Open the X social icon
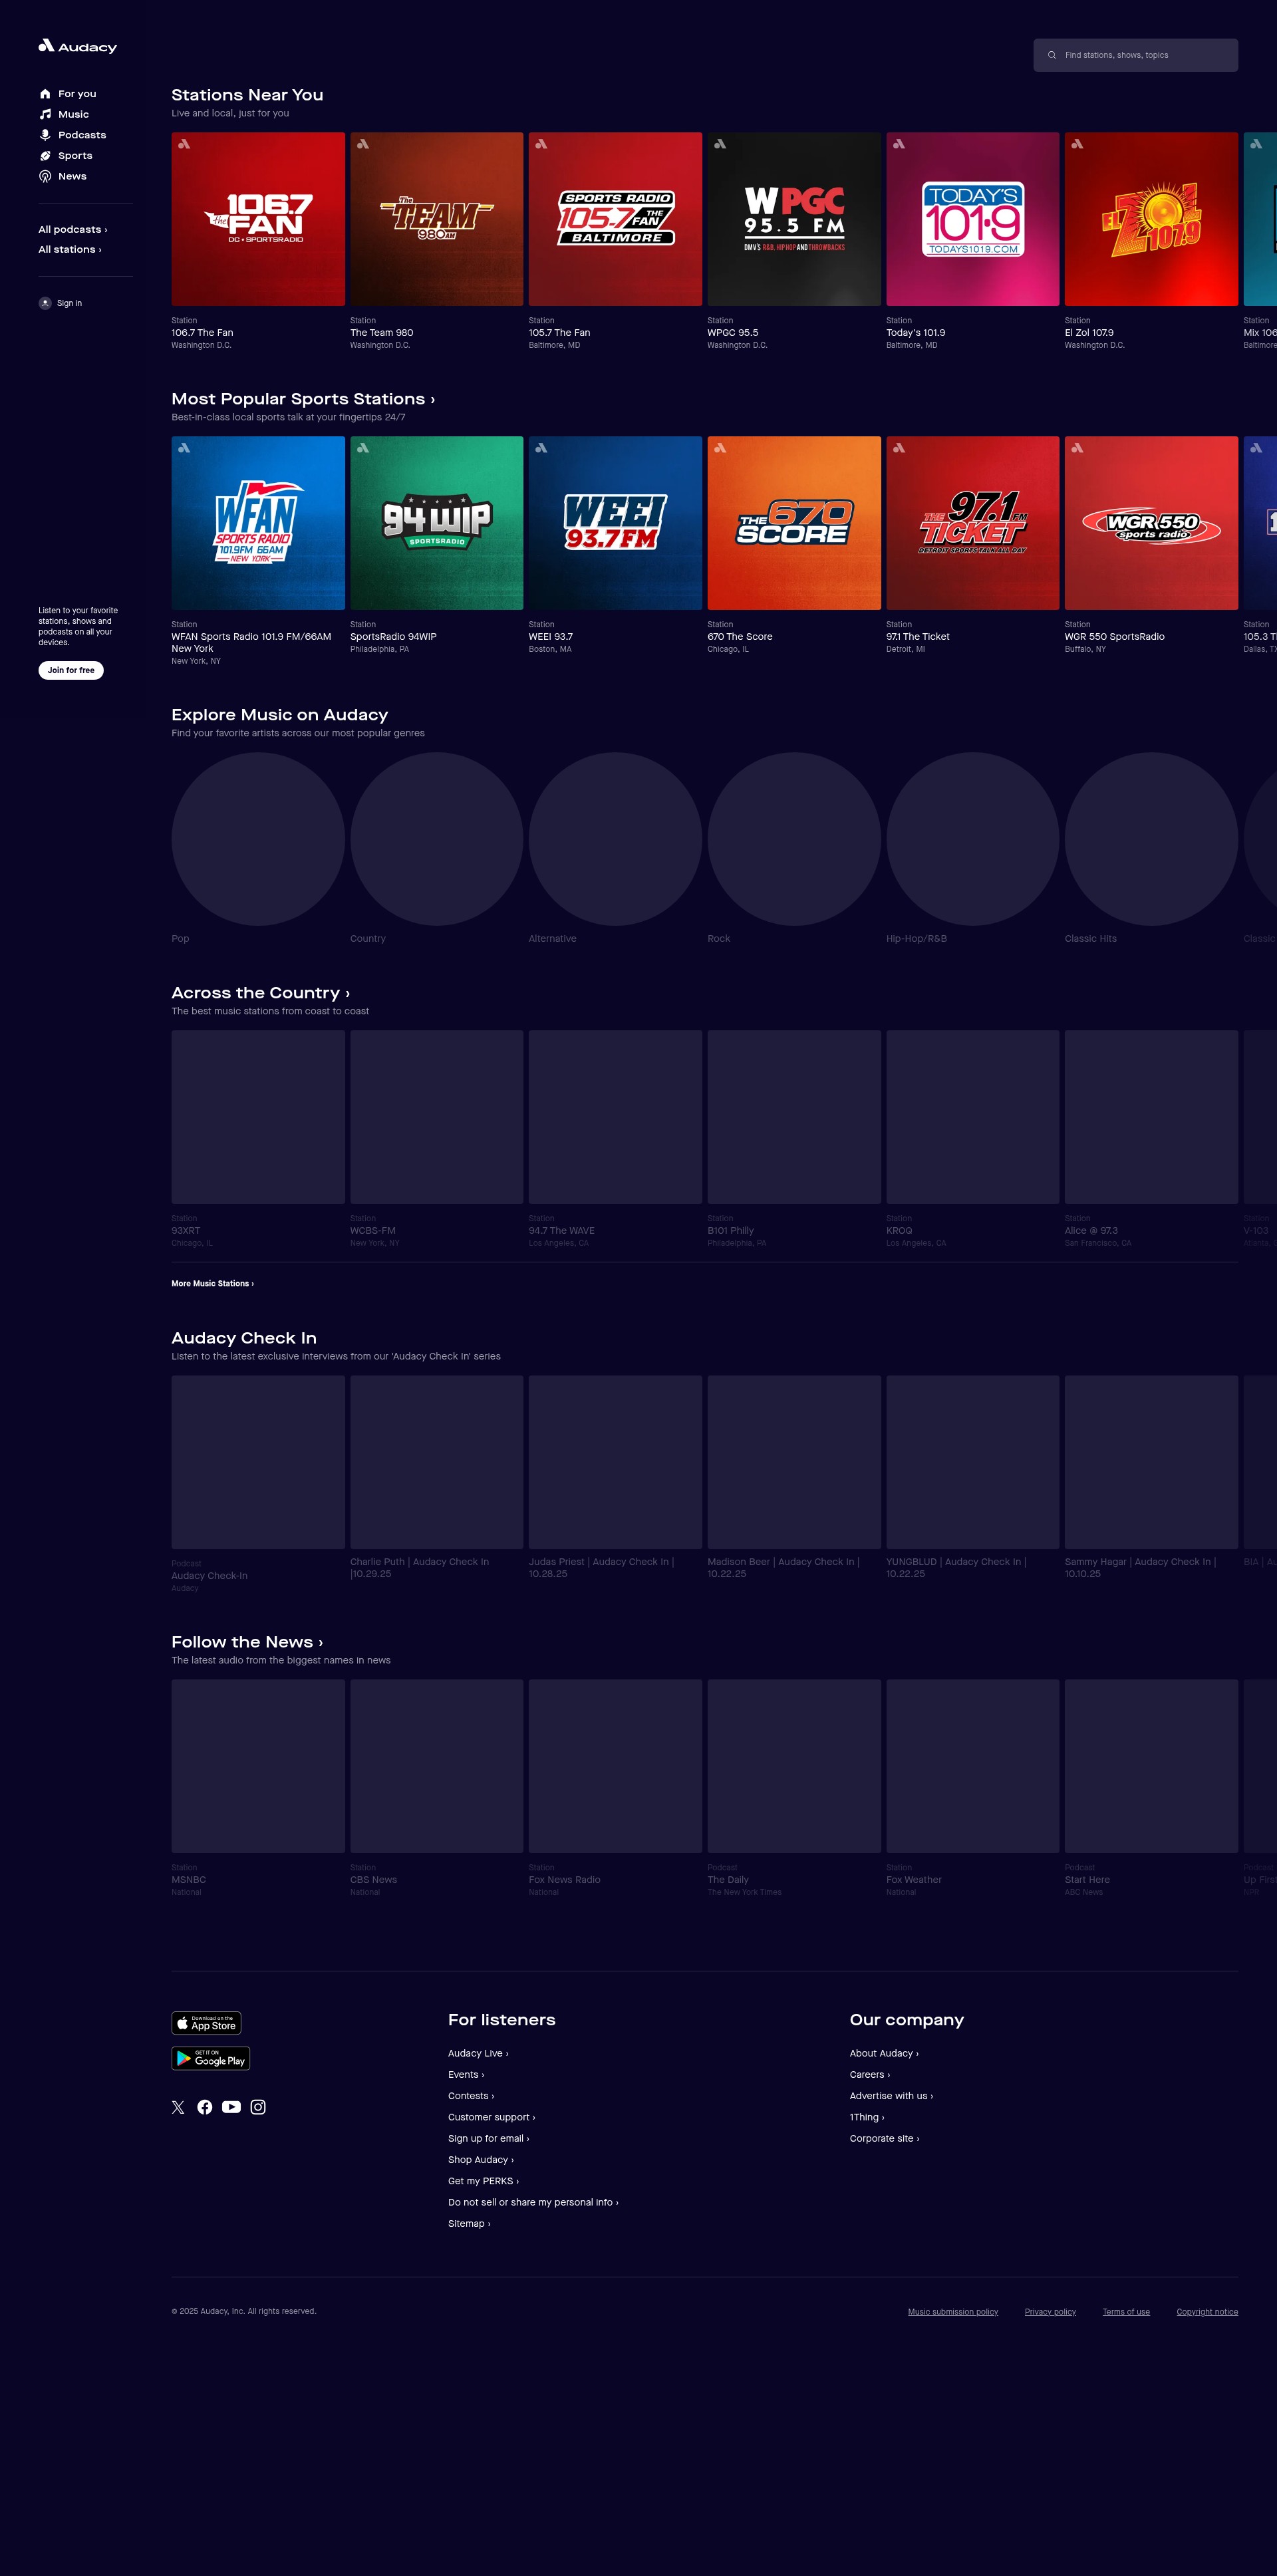This screenshot has height=2576, width=1277. click(178, 2107)
